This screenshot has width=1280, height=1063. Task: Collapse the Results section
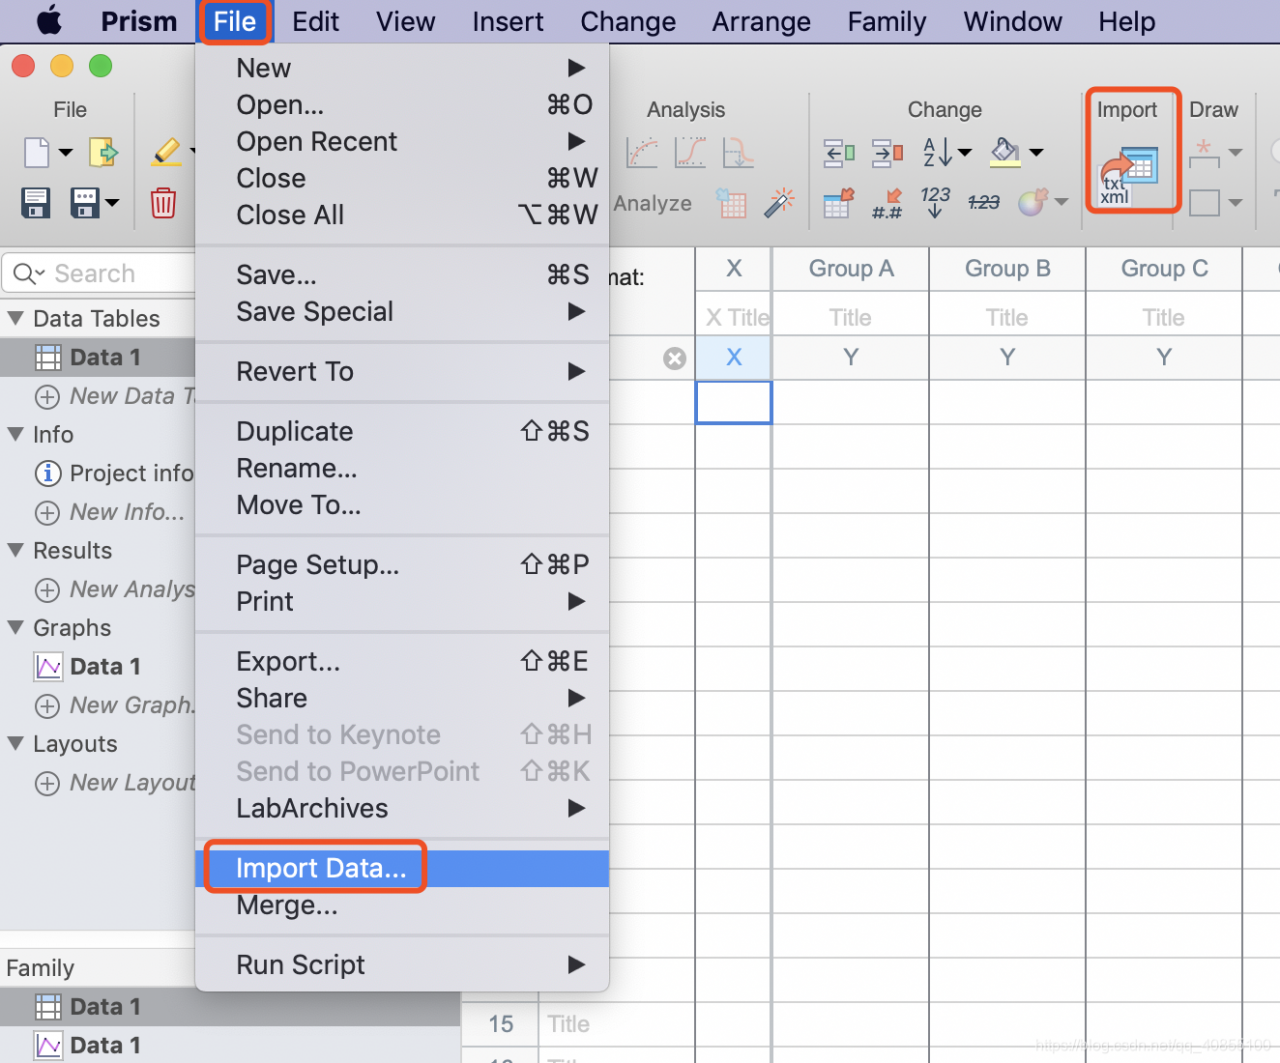tap(15, 551)
